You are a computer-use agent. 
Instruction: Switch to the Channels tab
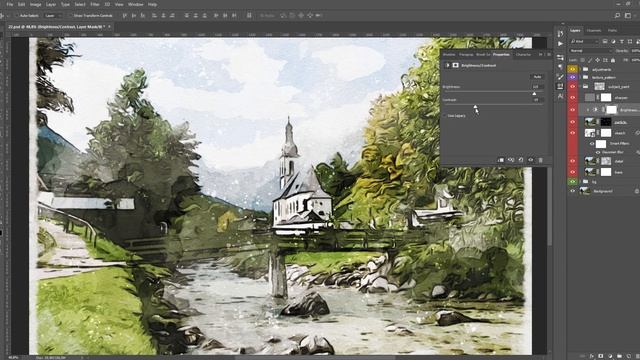(x=594, y=30)
